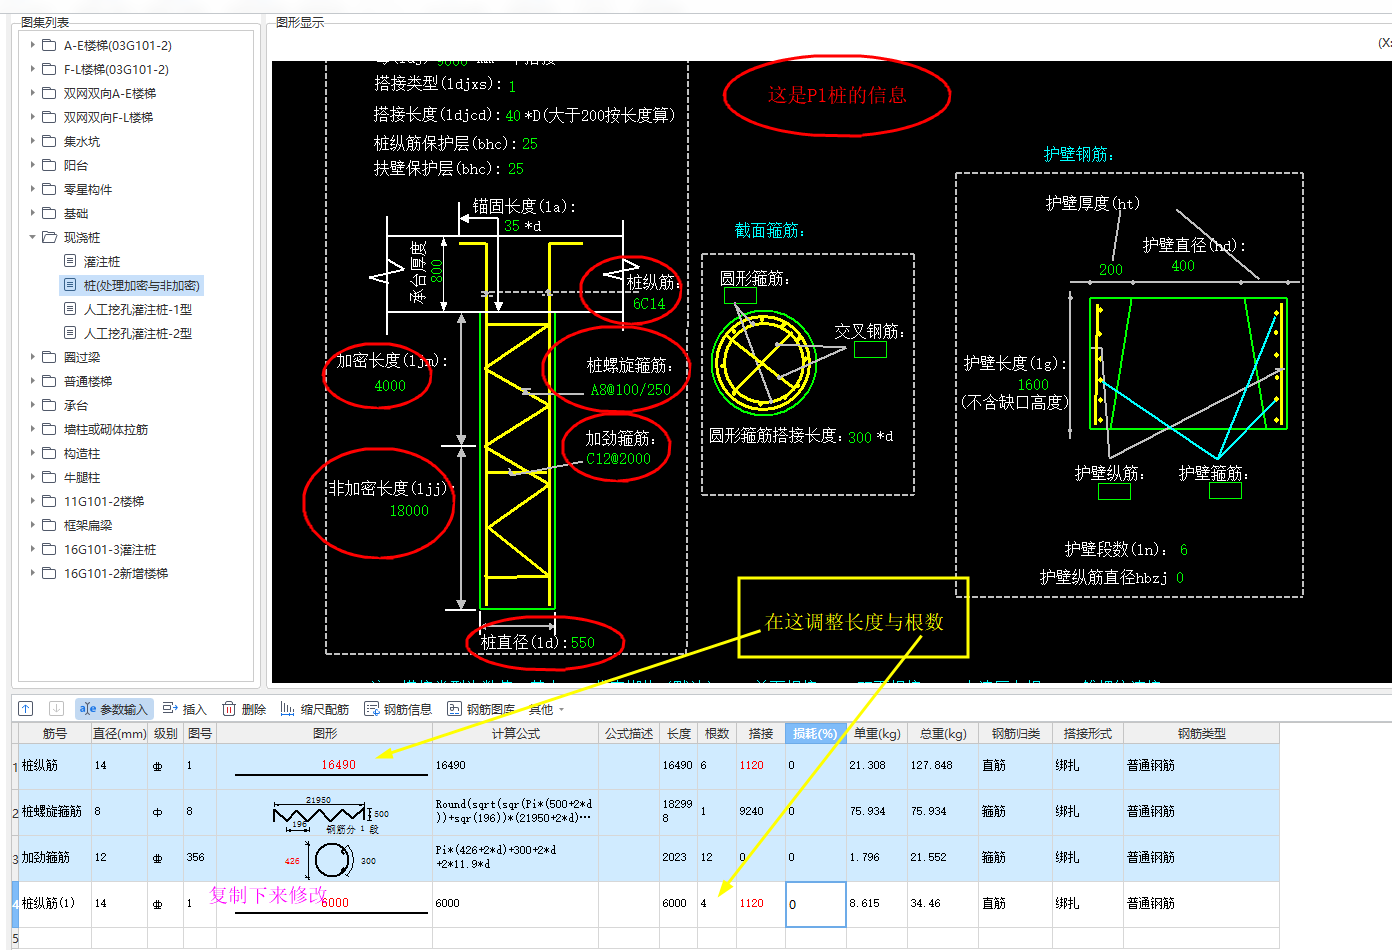Click the 承台厚度 value 800
This screenshot has height=950, width=1392.
click(x=437, y=270)
